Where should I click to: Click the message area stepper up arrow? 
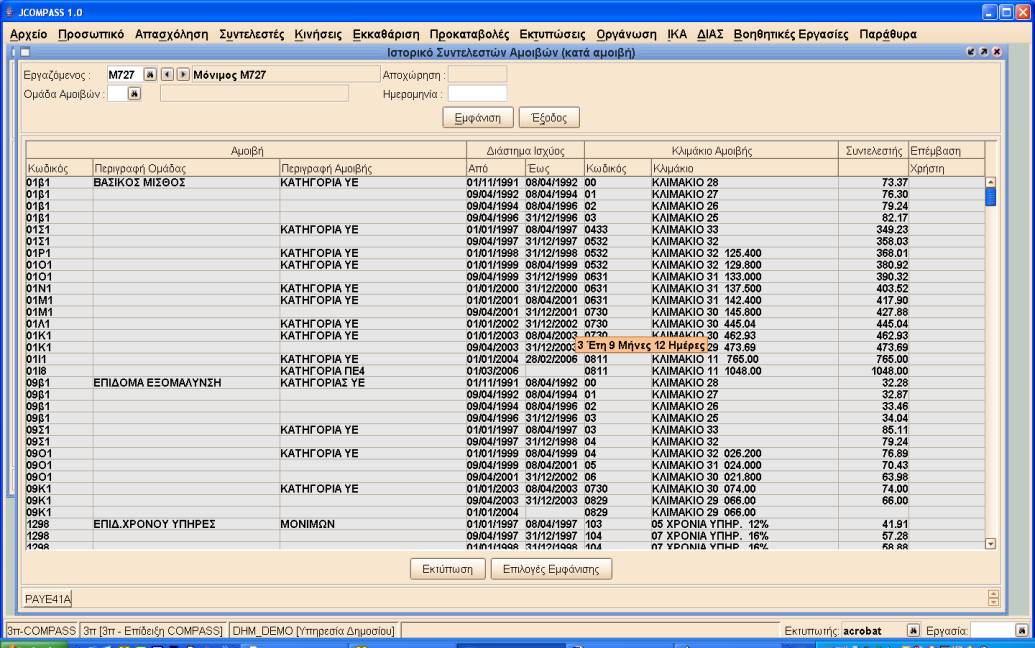point(993,595)
